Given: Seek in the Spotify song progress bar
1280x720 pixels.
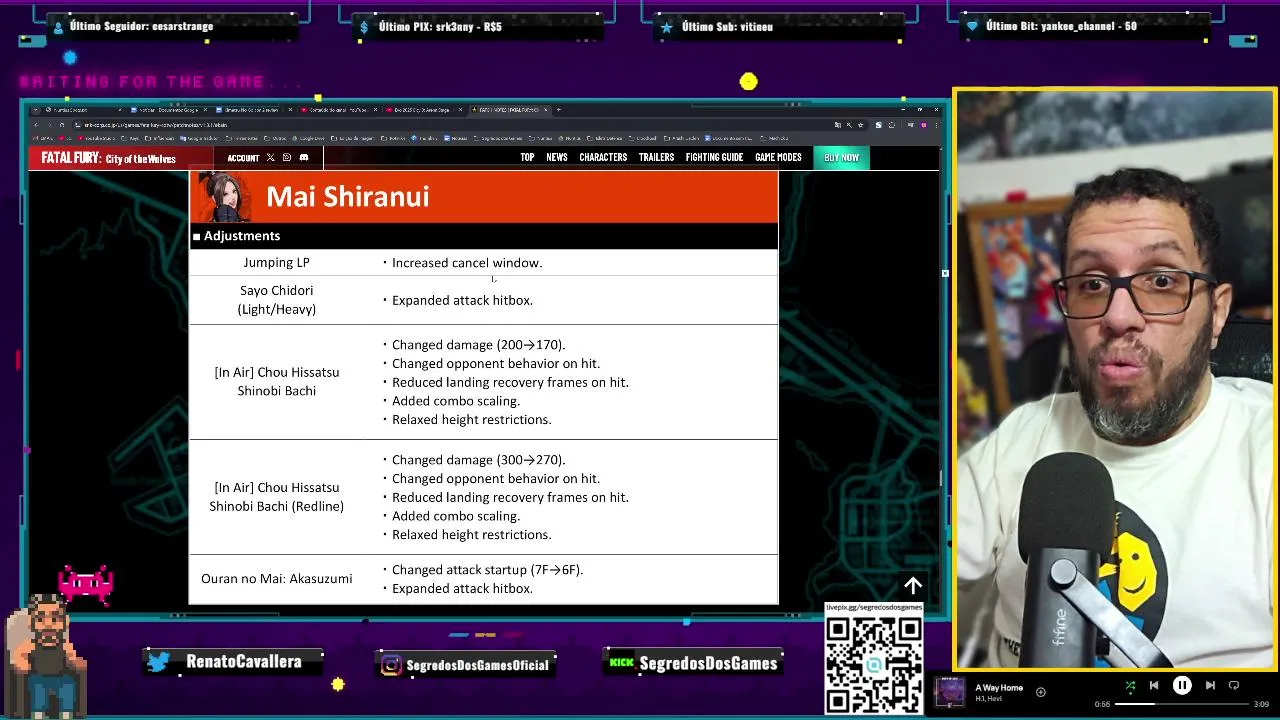Looking at the screenshot, I should click(x=1182, y=704).
